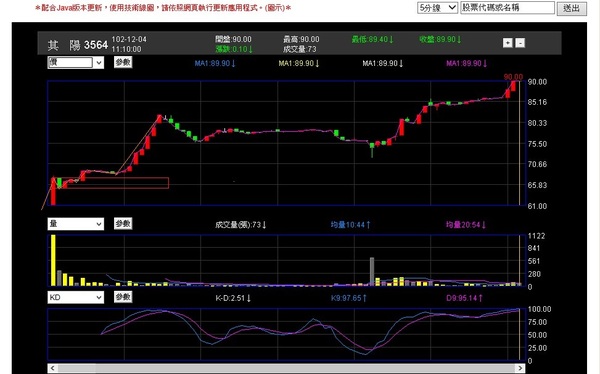600x374 pixels.
Task: Click the K-D:2.51 label
Action: click(x=233, y=298)
